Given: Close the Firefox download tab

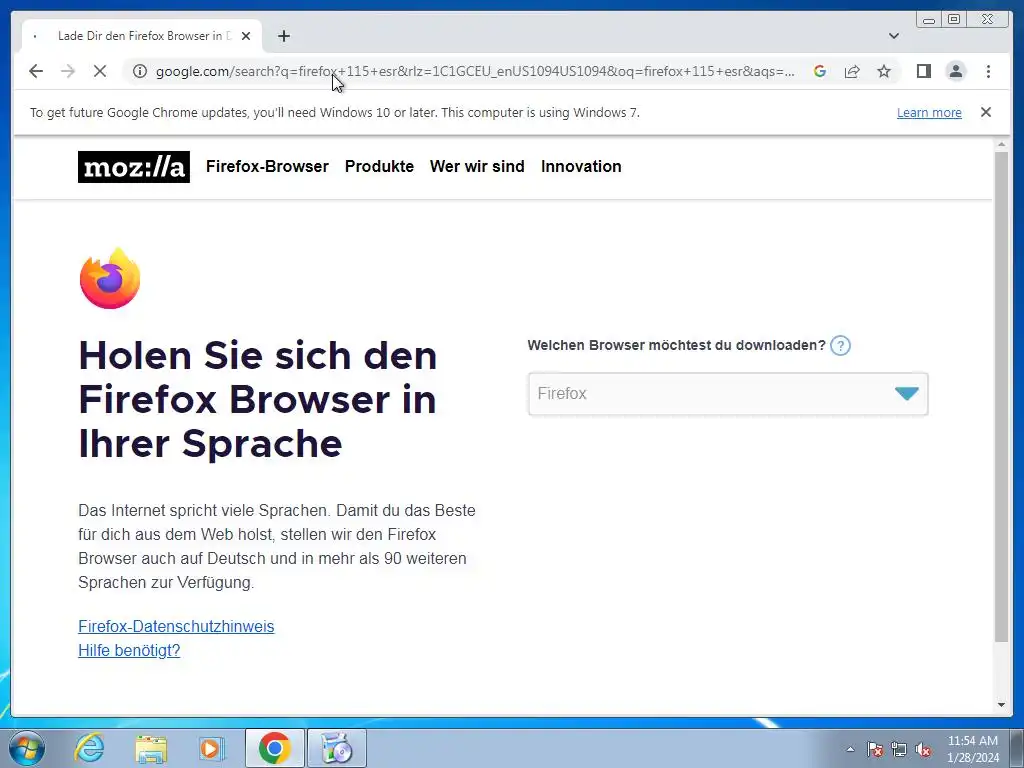Looking at the screenshot, I should pos(246,36).
